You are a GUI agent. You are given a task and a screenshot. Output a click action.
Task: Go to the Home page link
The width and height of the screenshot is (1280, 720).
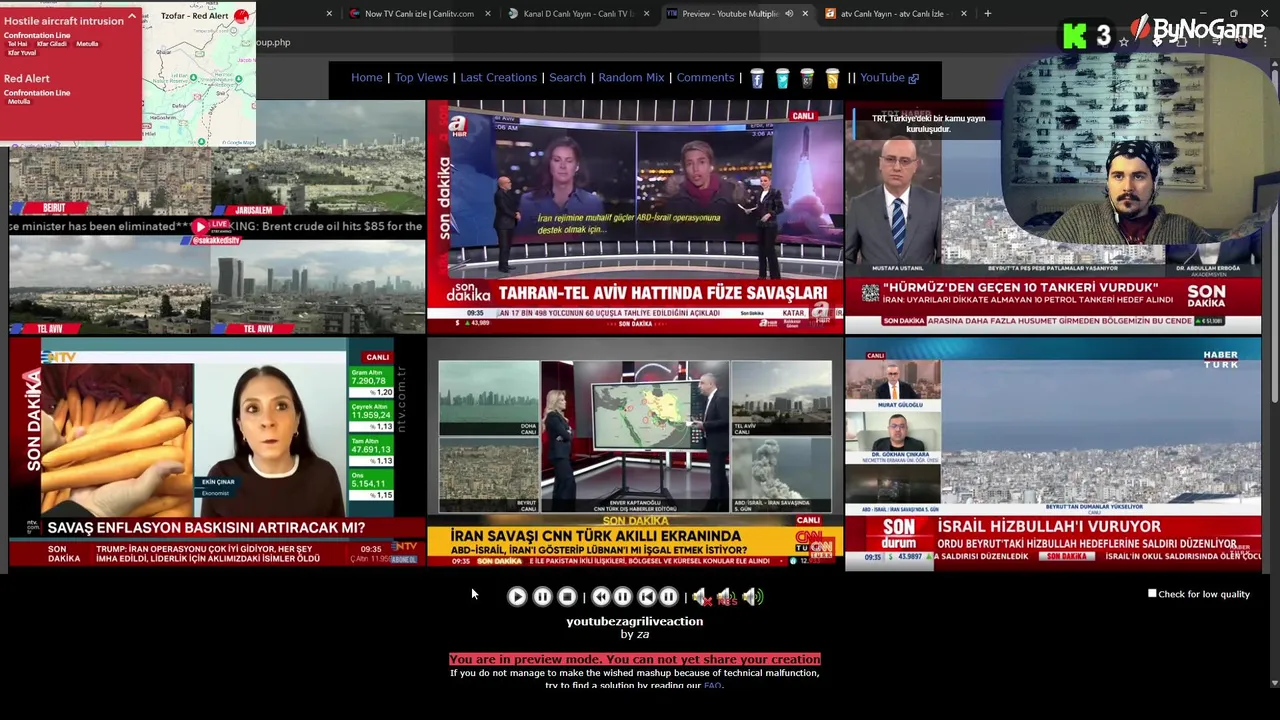[x=367, y=78]
